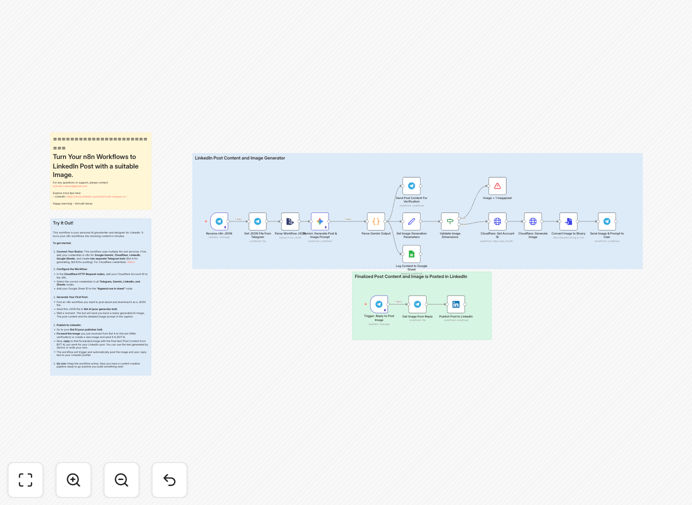Open the Parse Workflow JSON extract node
This screenshot has width=692, height=505.
point(290,221)
